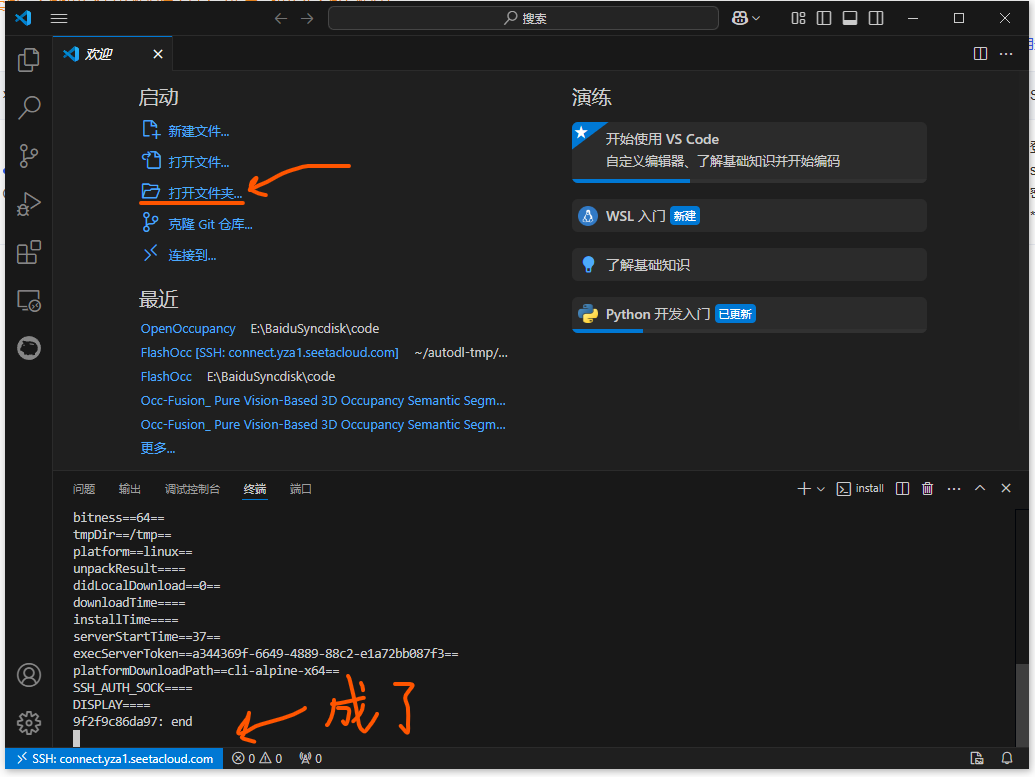Close the 欢迎 welcome tab
1035x777 pixels.
point(158,54)
